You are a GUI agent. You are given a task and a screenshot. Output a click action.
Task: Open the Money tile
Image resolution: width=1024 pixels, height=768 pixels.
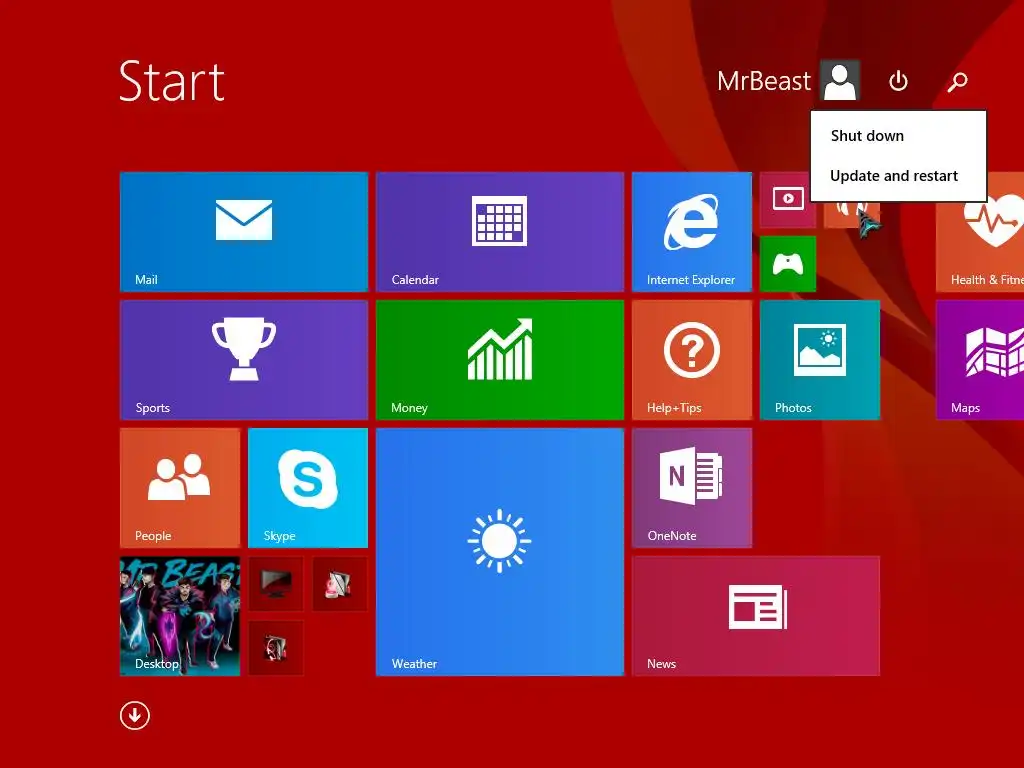[x=500, y=360]
